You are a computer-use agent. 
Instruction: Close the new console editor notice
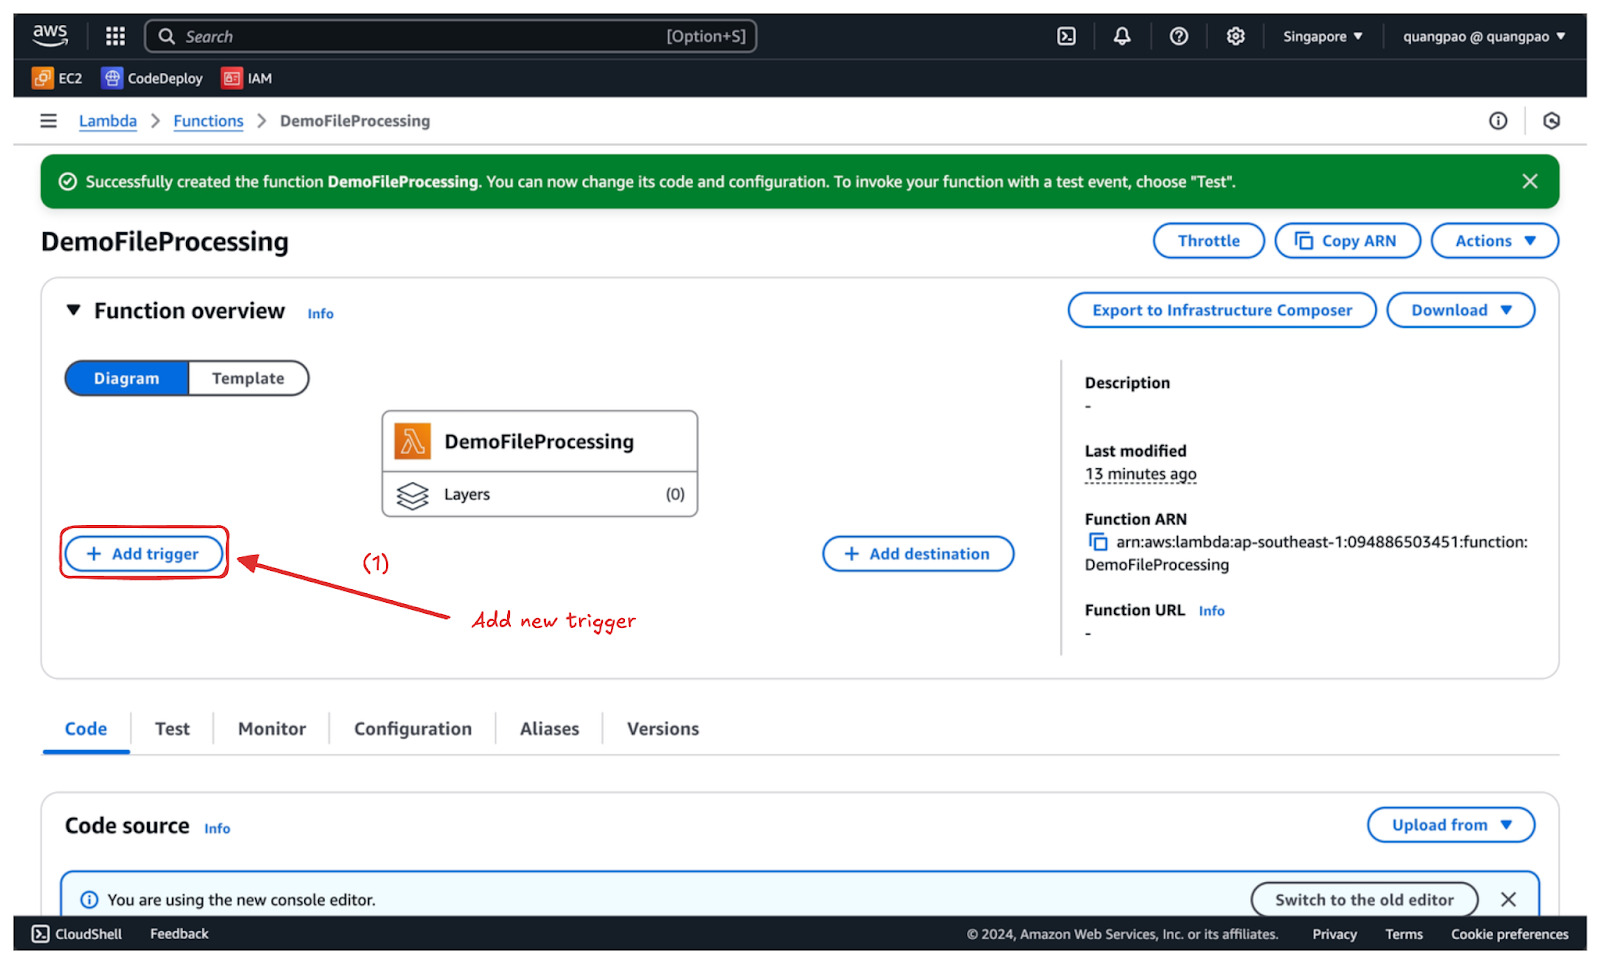(1509, 899)
